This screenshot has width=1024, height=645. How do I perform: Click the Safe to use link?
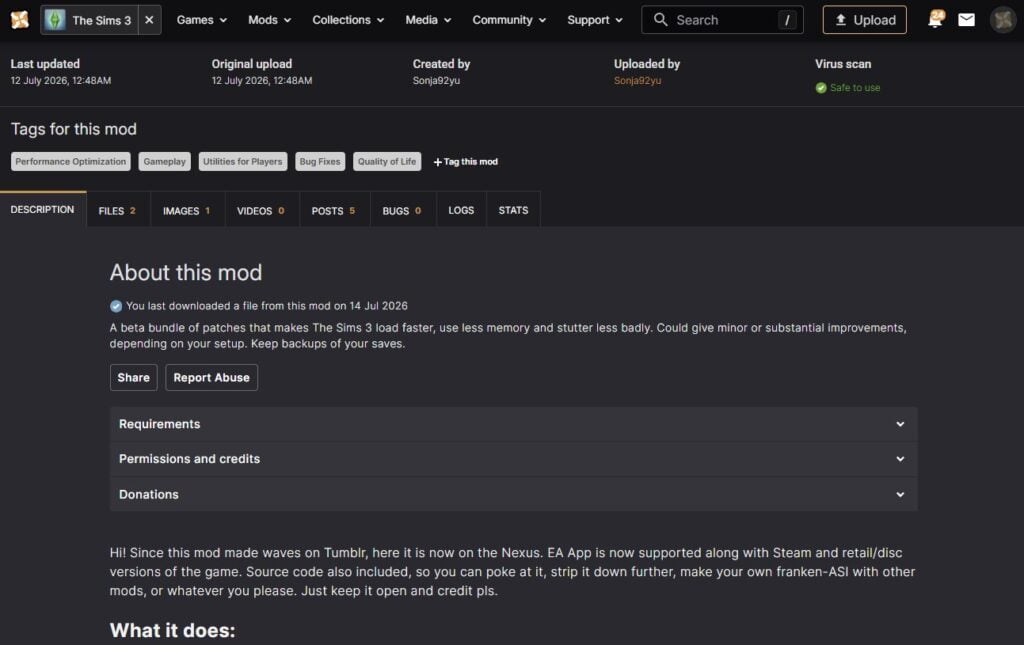pyautogui.click(x=855, y=87)
